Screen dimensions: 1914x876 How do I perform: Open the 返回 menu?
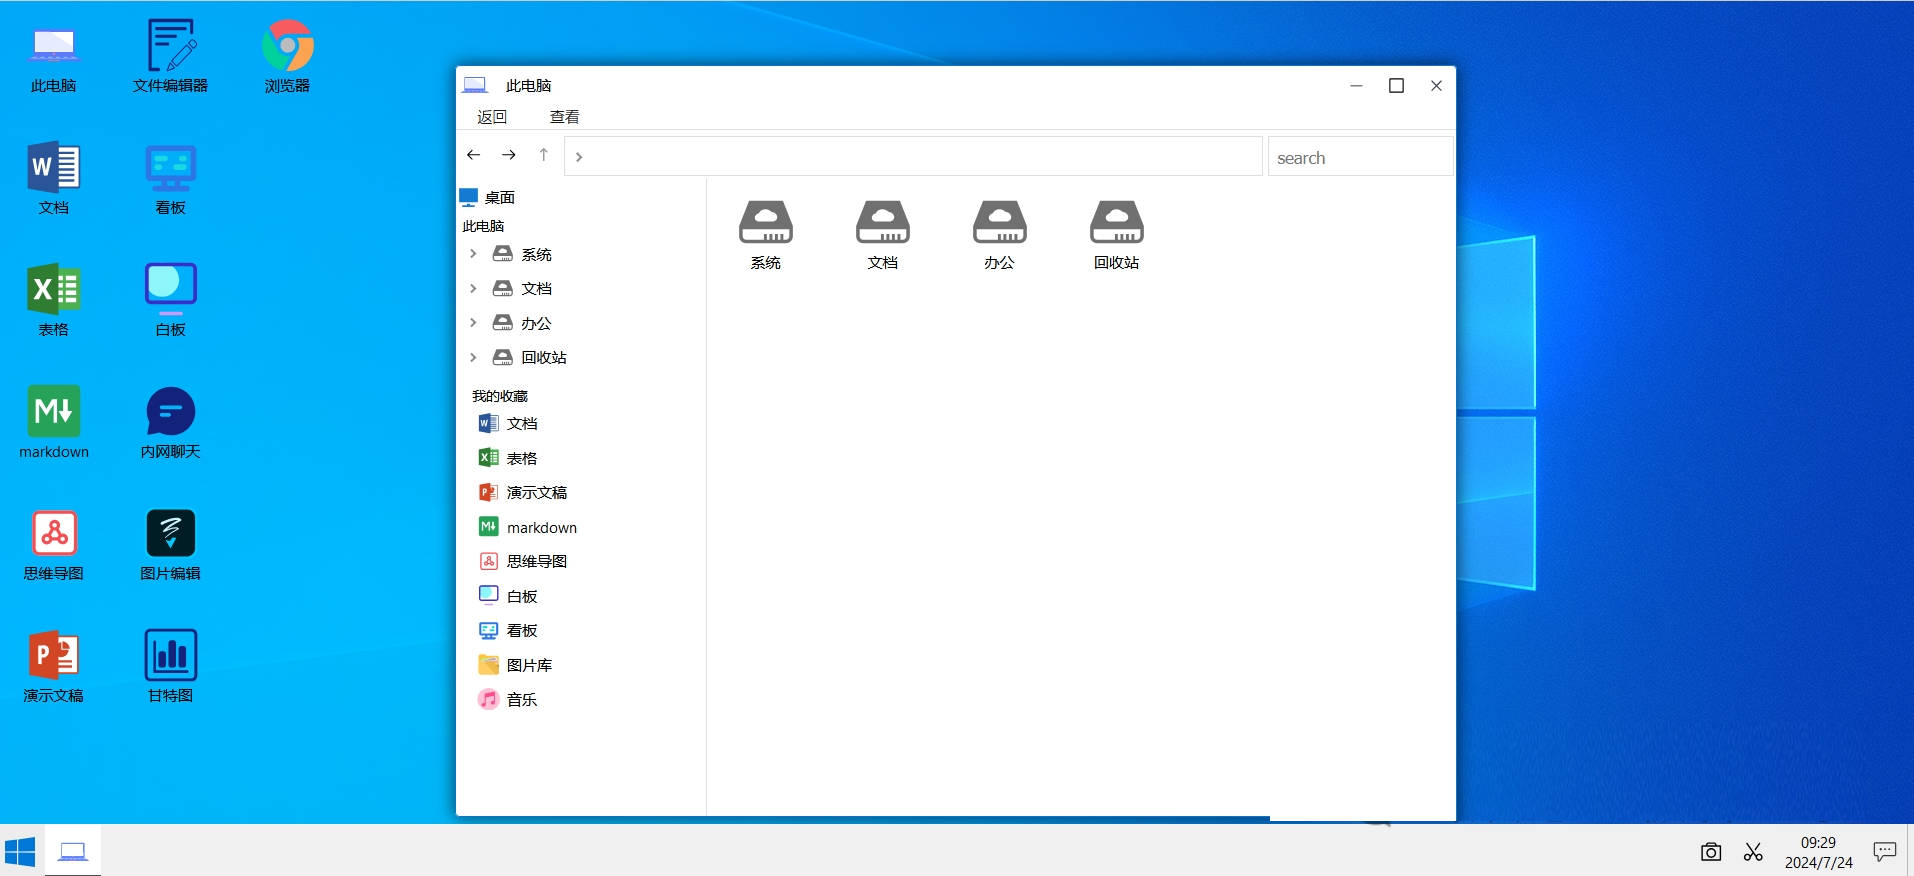coord(492,117)
